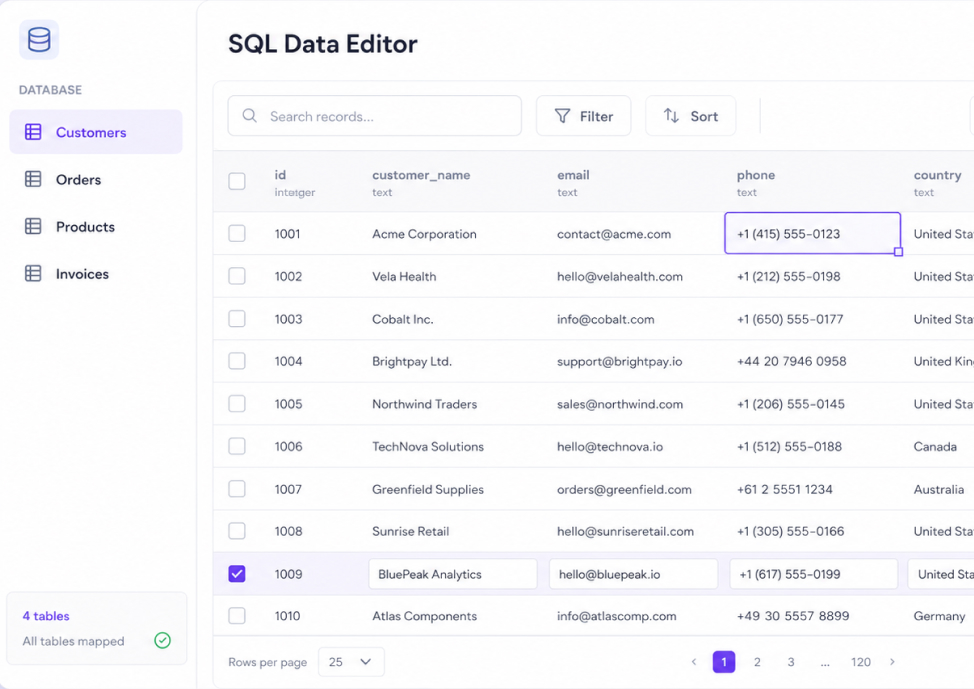Click the Orders table icon in sidebar

pos(33,179)
